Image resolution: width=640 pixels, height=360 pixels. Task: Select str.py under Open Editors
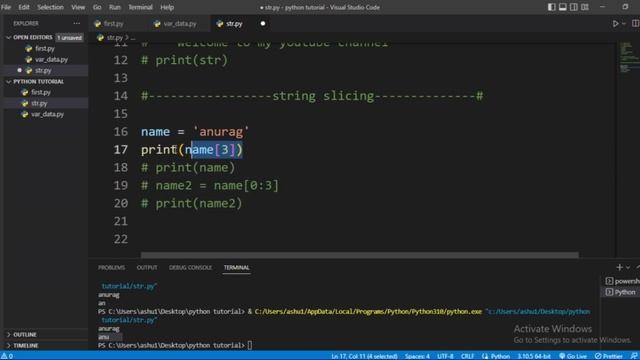[x=44, y=70]
